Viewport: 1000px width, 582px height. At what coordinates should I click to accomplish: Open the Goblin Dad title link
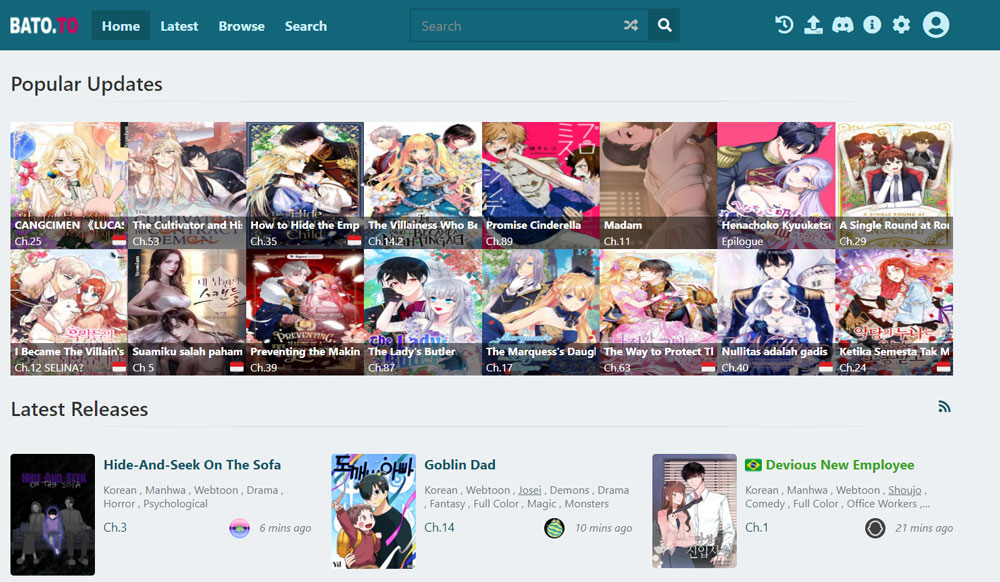click(460, 465)
